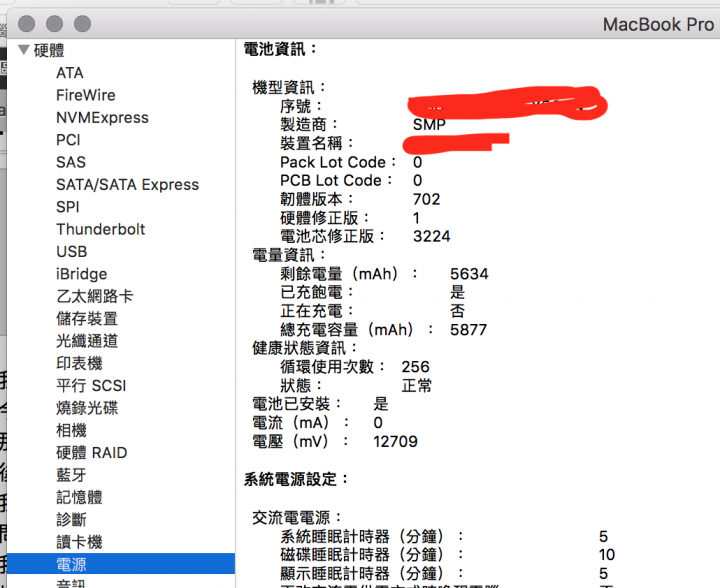Click the Pack Lot Code label
Image resolution: width=720 pixels, height=588 pixels.
tap(338, 162)
